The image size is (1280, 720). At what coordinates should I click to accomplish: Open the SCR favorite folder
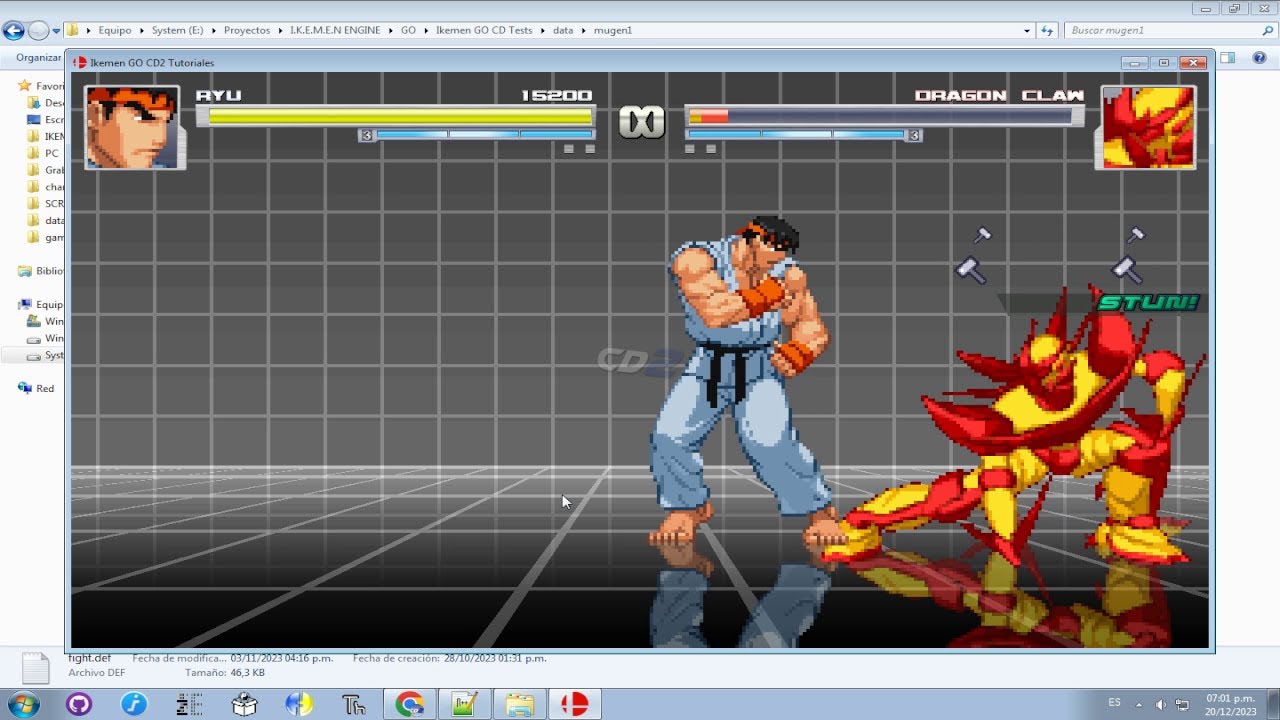[x=45, y=204]
